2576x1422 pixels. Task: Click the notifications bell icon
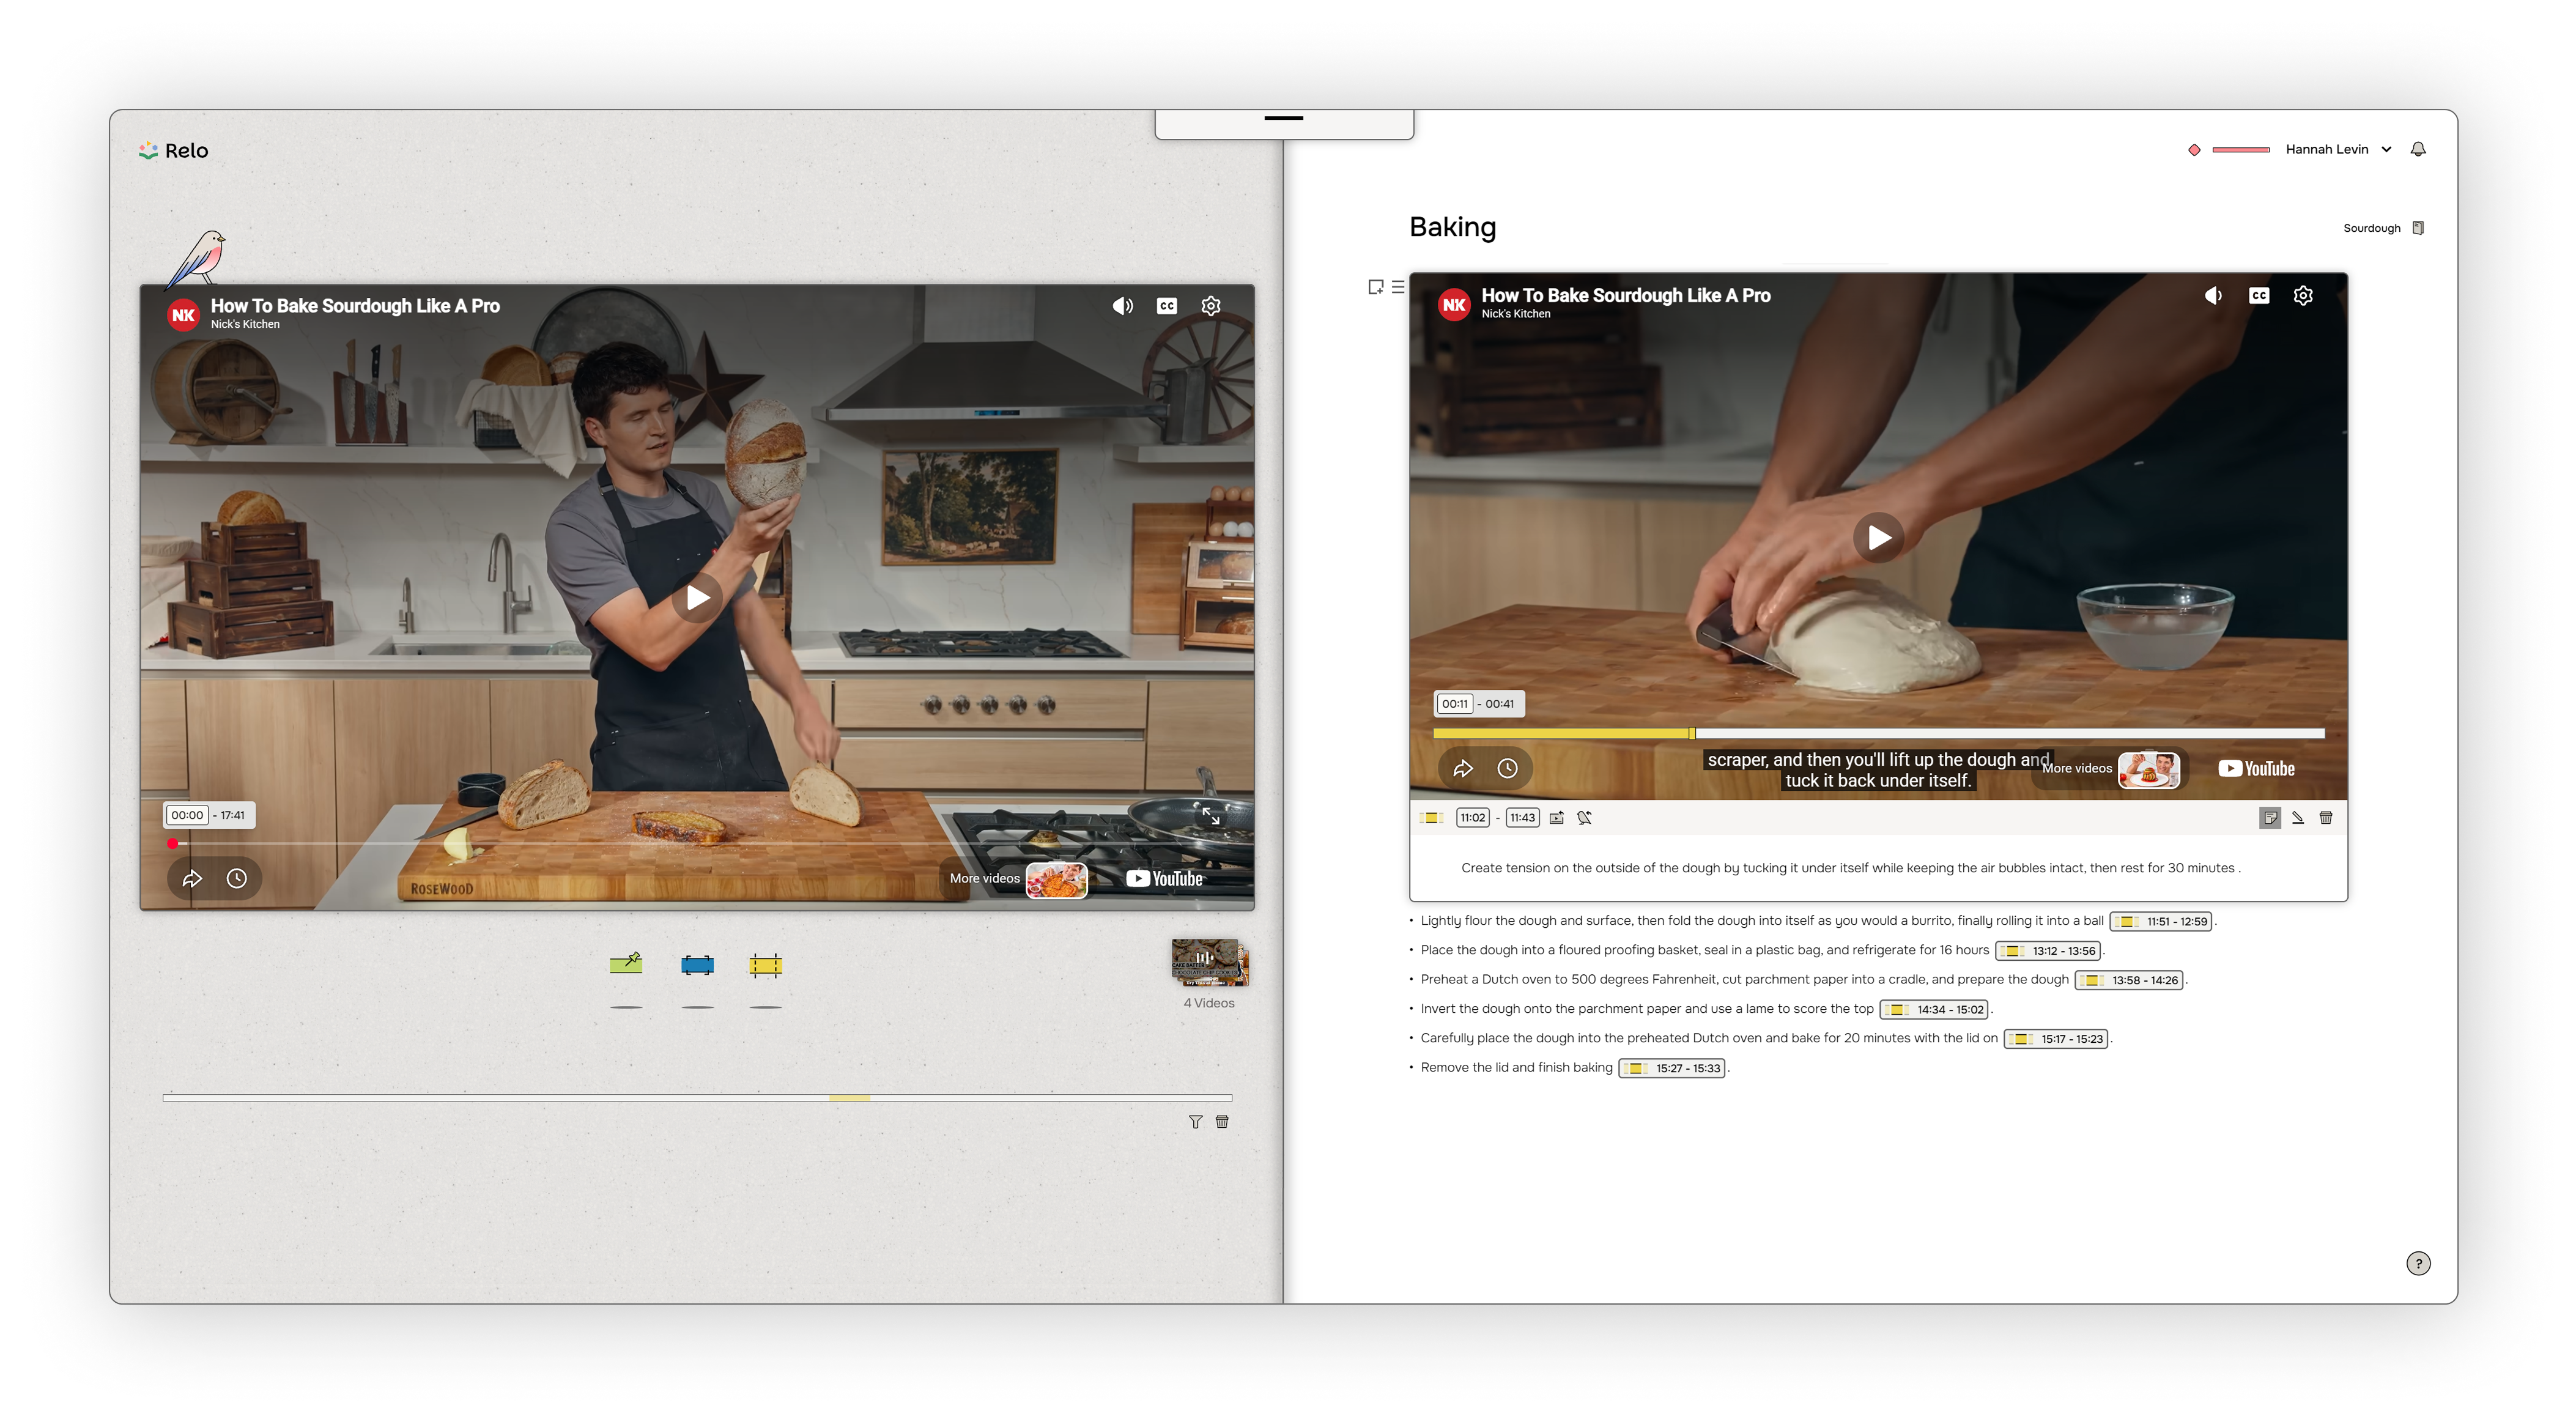pos(2418,149)
